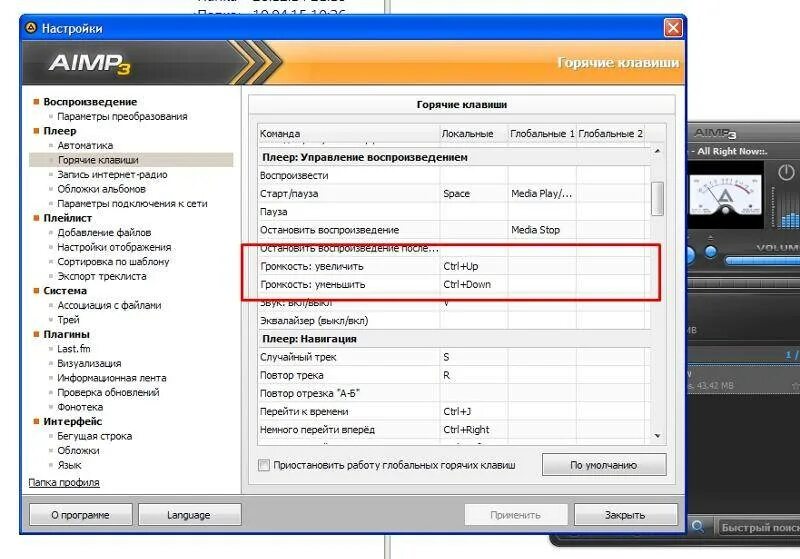Select the Плеер category
Screen dimensions: 800x559
(60, 131)
